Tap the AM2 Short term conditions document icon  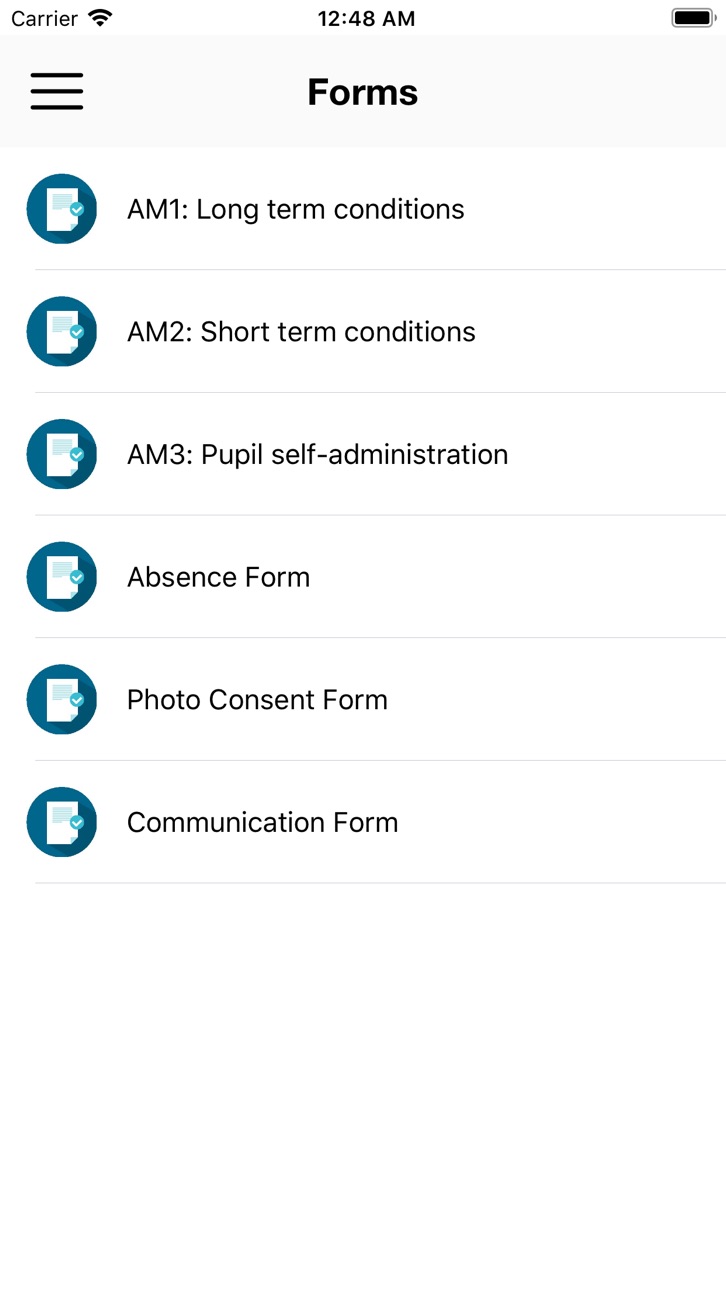(x=62, y=331)
